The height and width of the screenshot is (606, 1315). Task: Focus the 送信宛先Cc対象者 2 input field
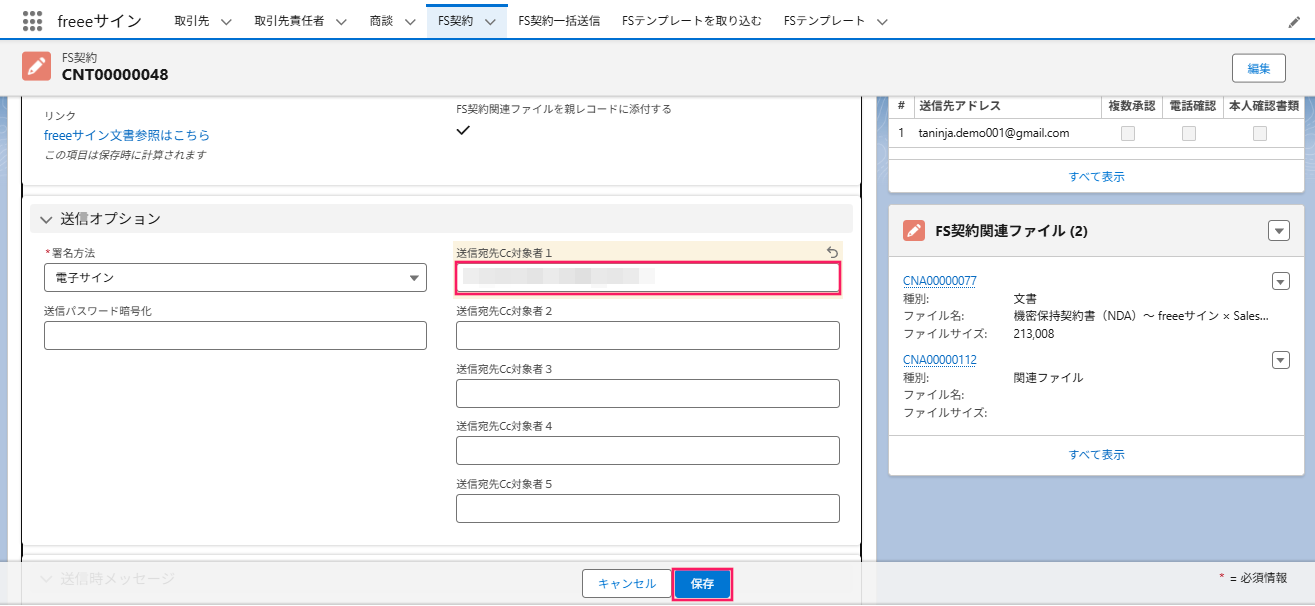tap(648, 336)
